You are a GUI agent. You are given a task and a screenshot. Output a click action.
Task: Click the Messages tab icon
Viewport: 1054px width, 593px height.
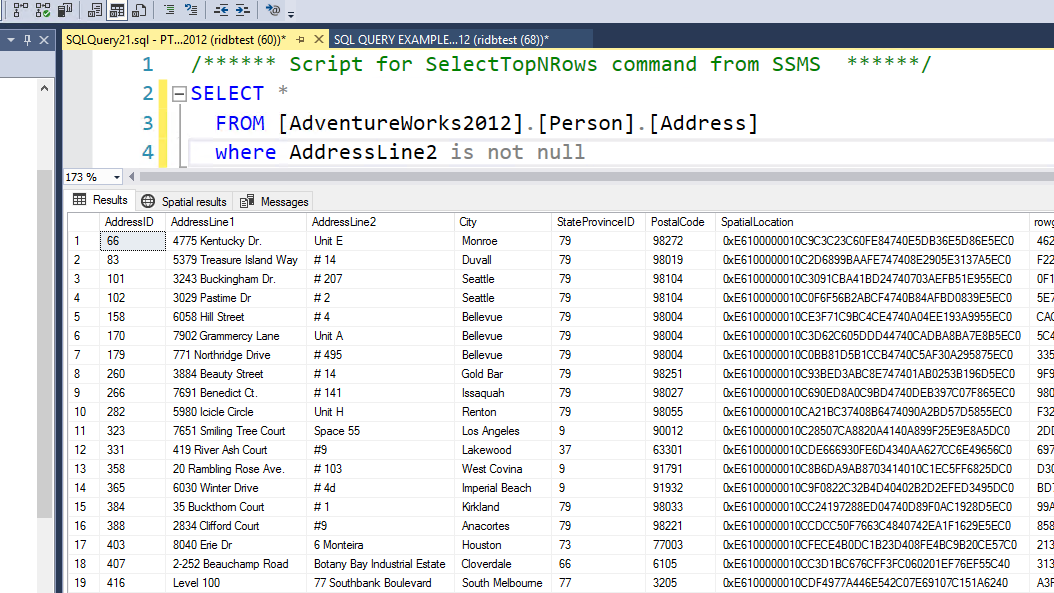(247, 201)
